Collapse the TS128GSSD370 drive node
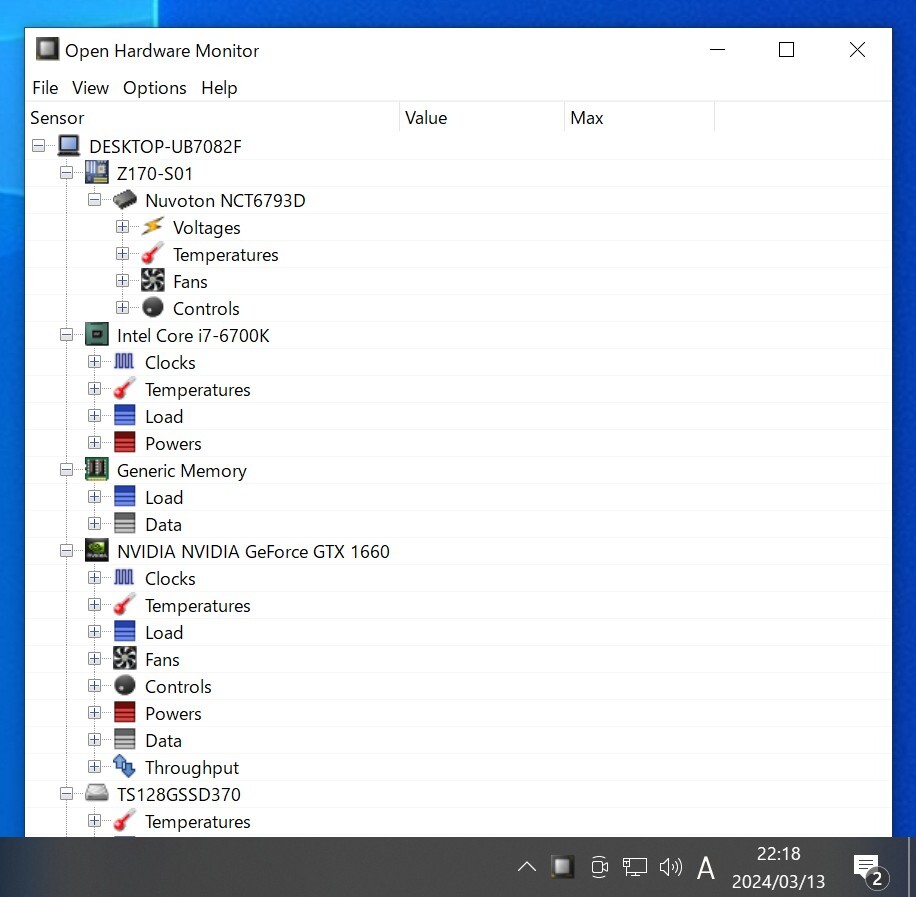The height and width of the screenshot is (897, 916). click(x=67, y=794)
